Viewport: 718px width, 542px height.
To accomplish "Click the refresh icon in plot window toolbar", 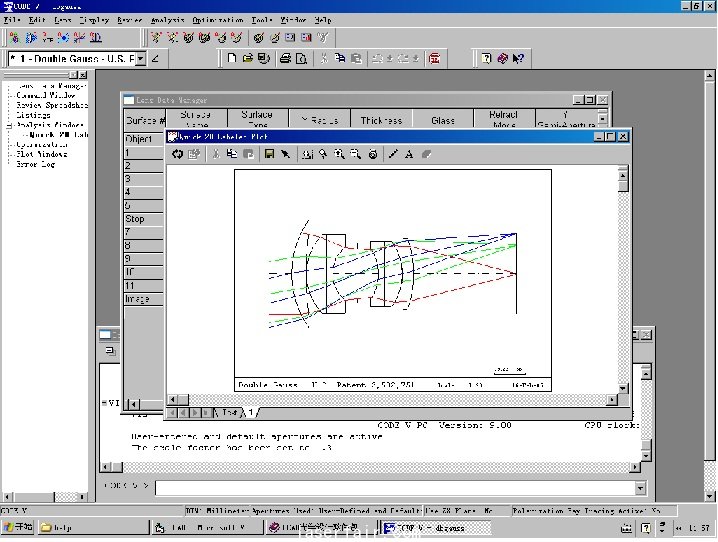I will point(178,154).
